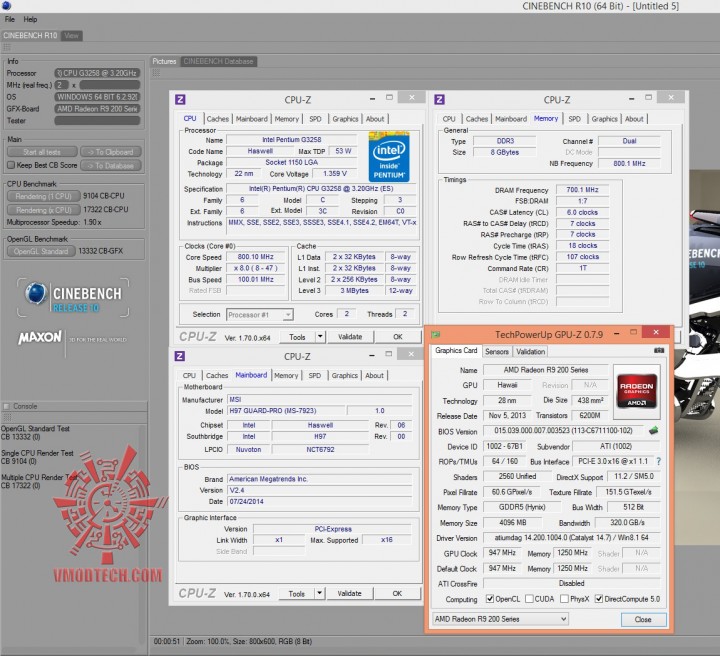
Task: Open About tab in CPU-Z Memory window
Action: 634,118
